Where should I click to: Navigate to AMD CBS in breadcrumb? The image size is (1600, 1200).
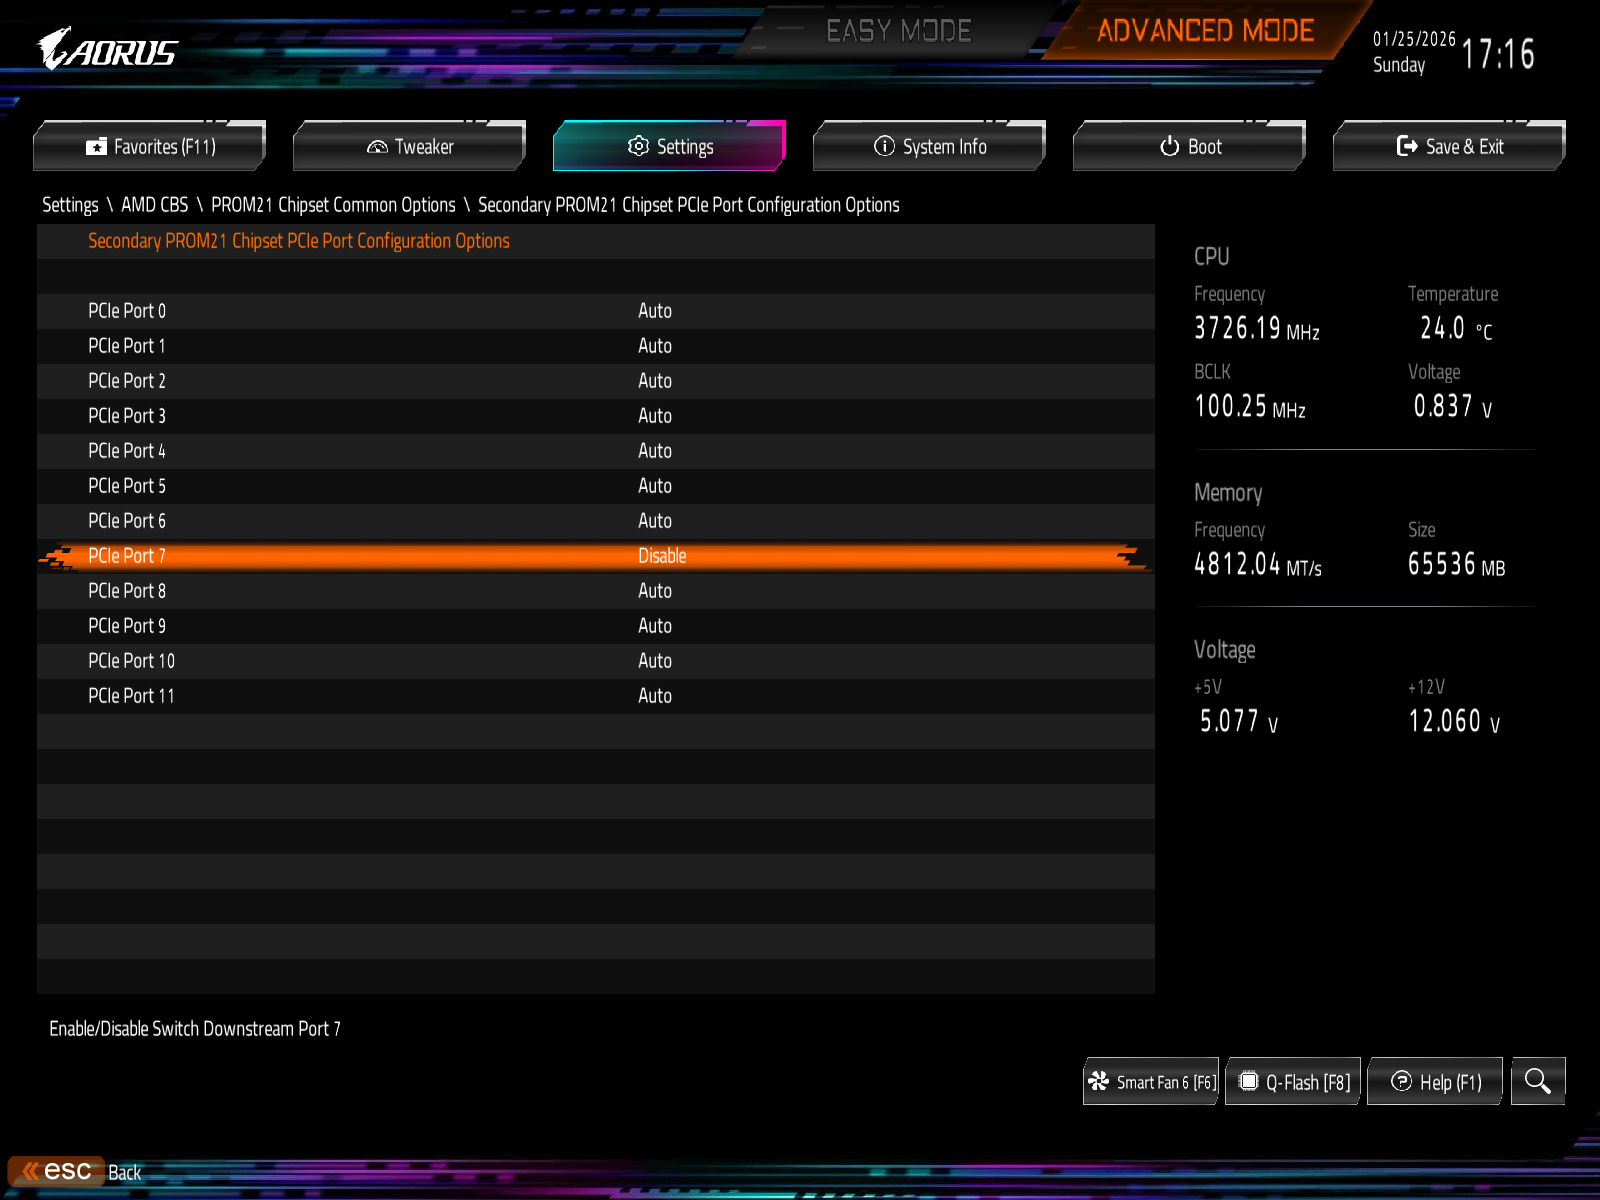[154, 205]
